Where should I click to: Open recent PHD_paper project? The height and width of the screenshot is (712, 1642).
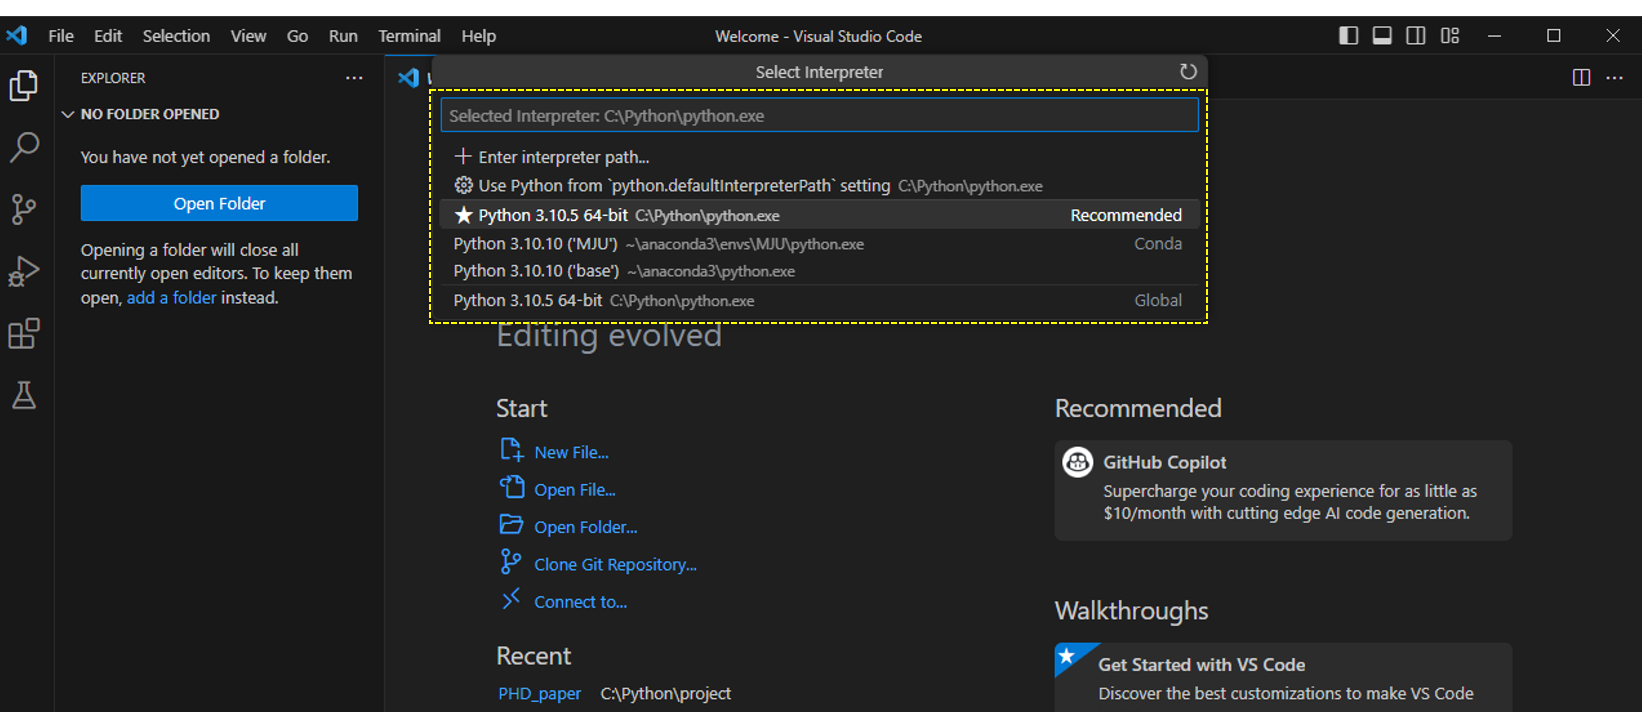point(539,694)
